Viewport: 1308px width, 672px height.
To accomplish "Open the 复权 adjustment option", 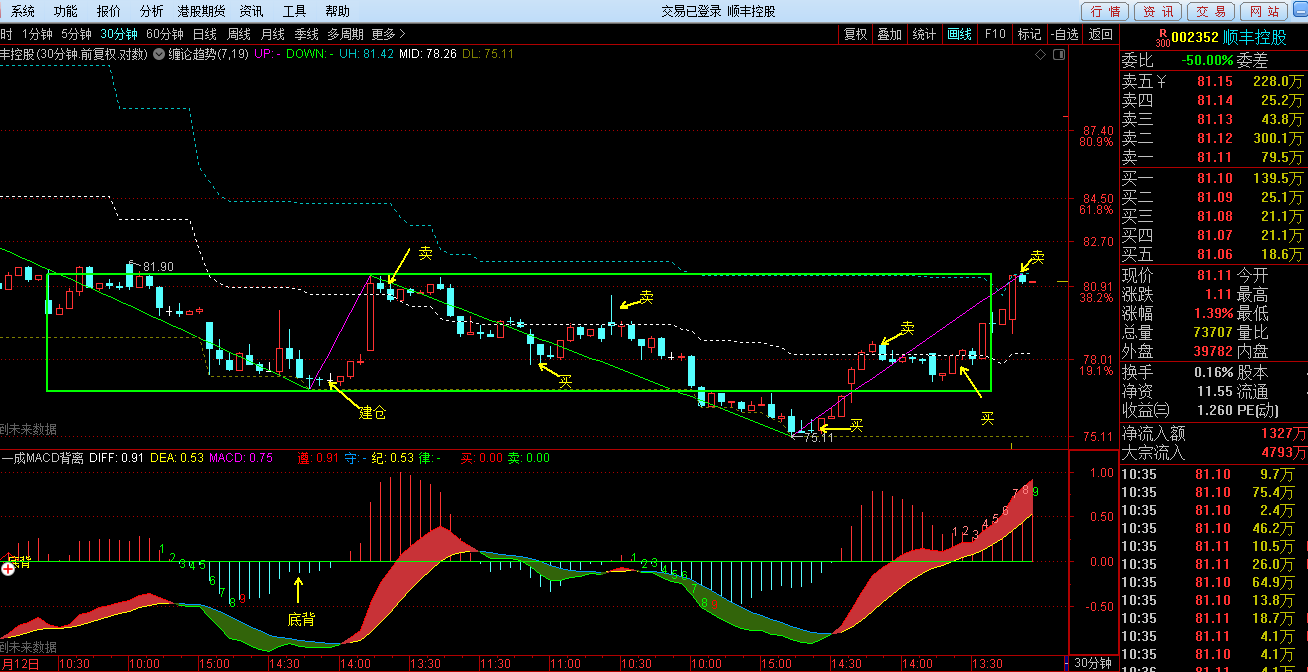I will (x=855, y=33).
